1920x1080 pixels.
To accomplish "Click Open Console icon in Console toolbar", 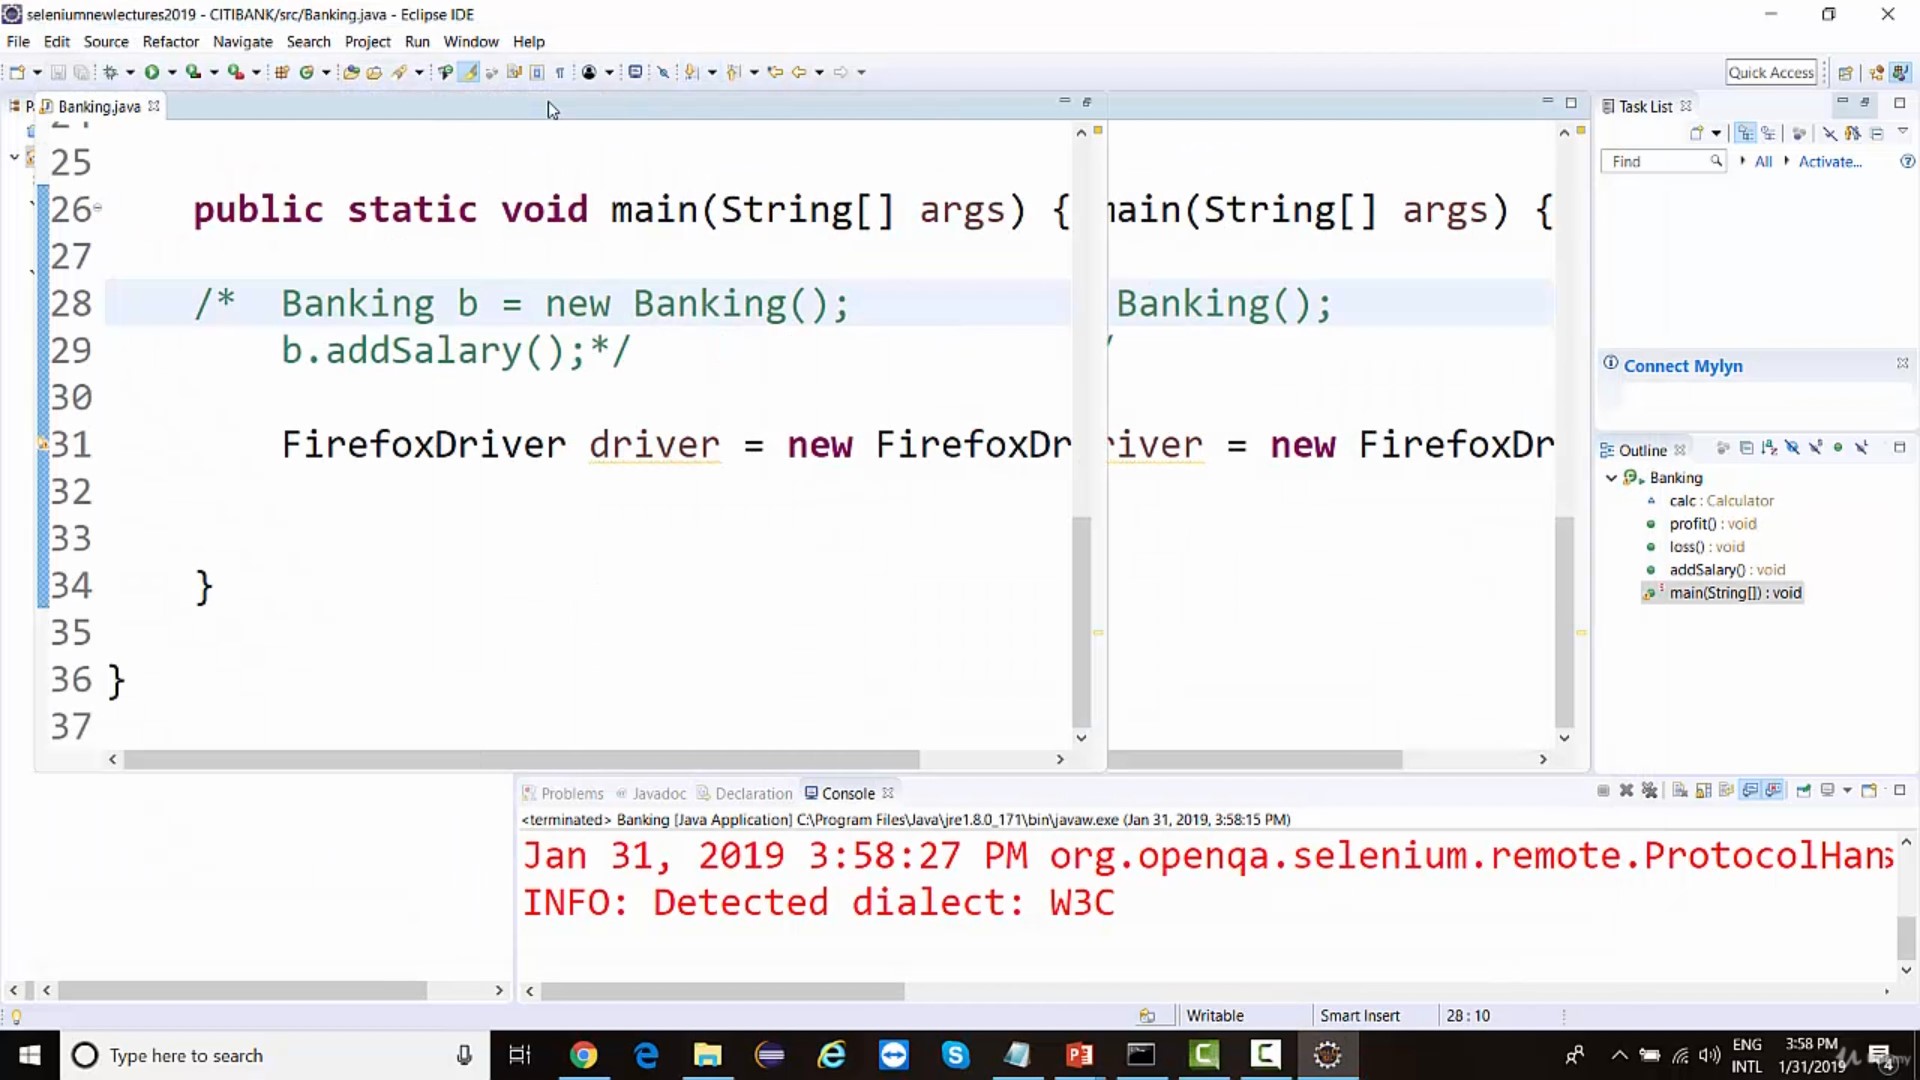I will pos(1869,790).
